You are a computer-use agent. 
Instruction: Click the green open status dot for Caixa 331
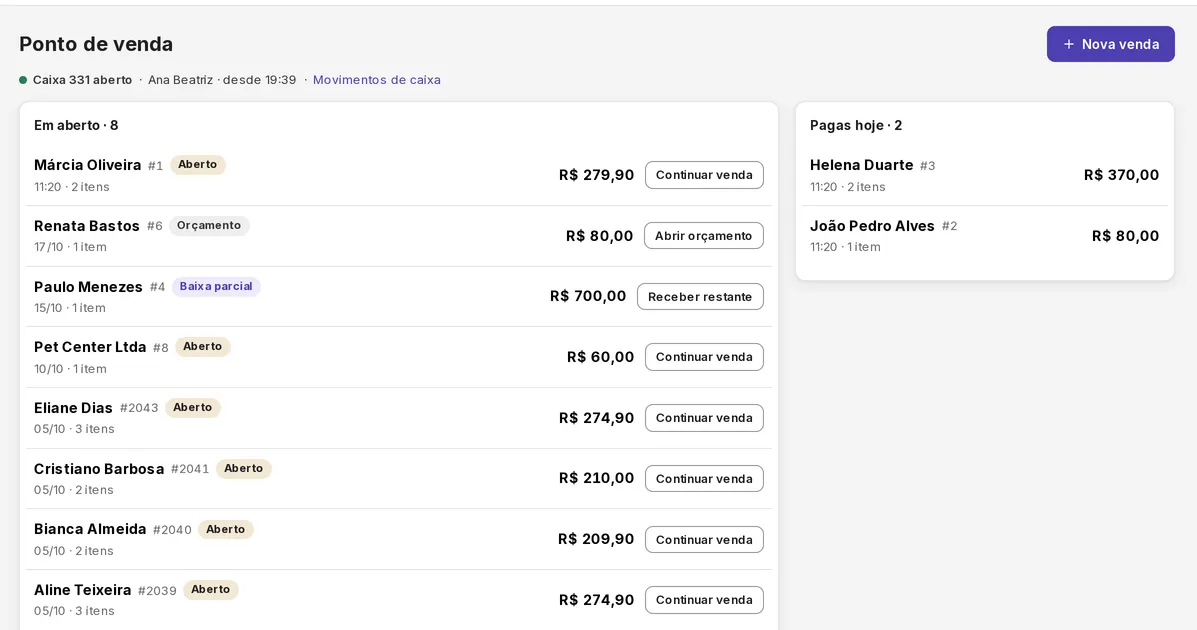pos(23,79)
